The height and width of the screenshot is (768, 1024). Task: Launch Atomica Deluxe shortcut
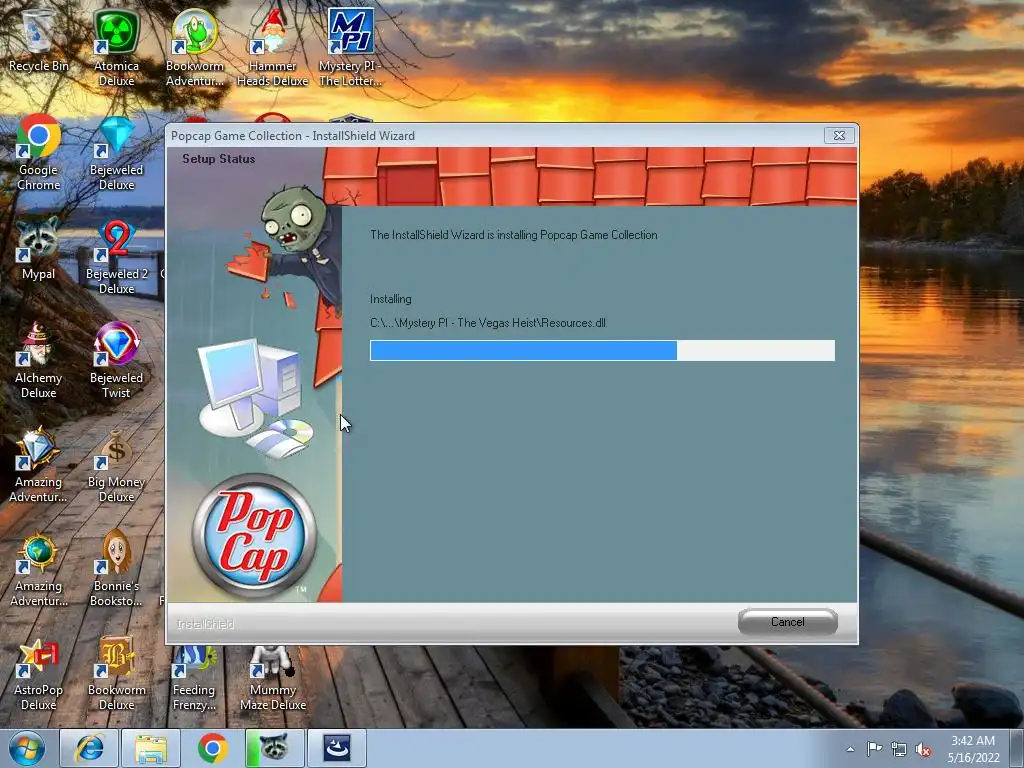point(116,48)
